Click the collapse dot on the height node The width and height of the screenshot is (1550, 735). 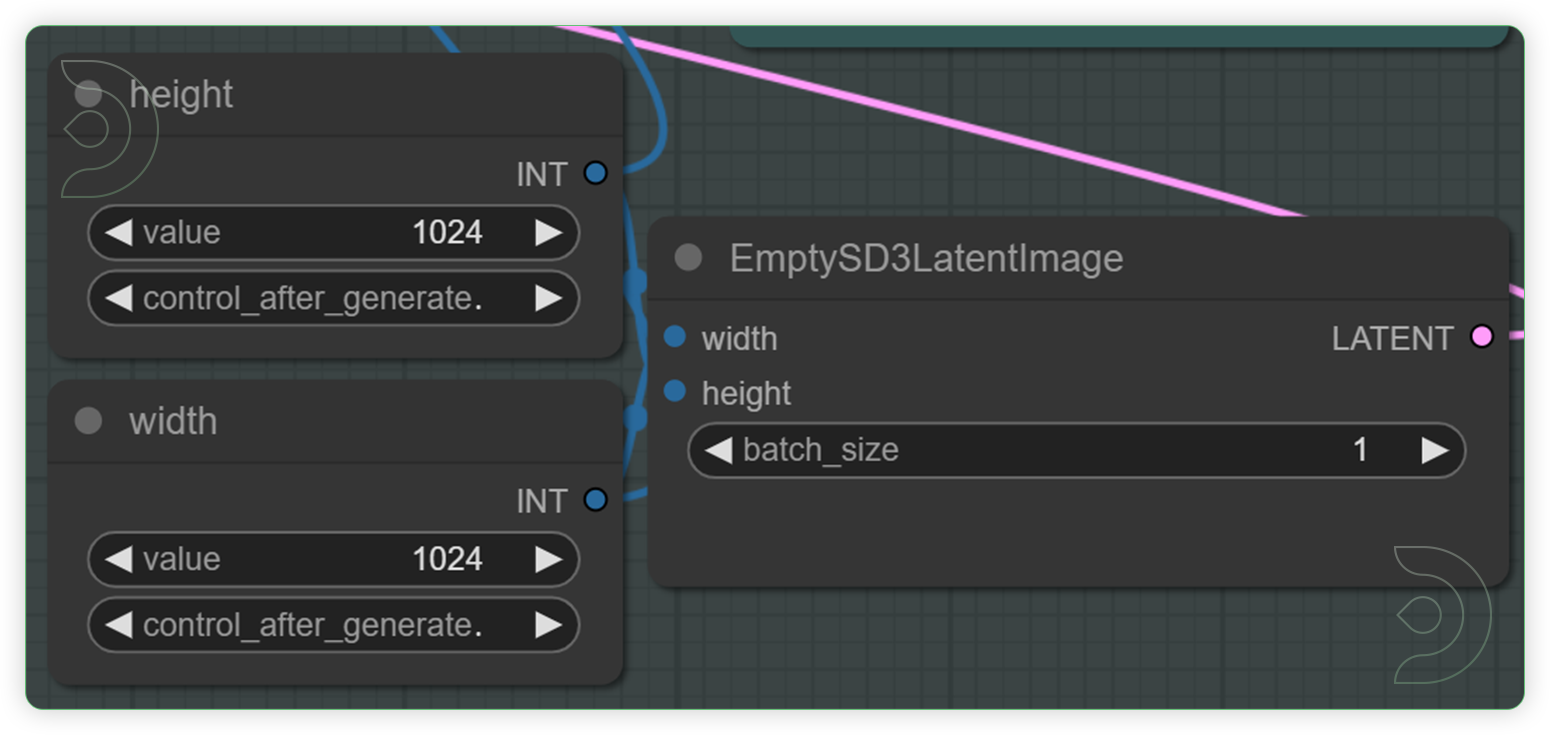(88, 93)
